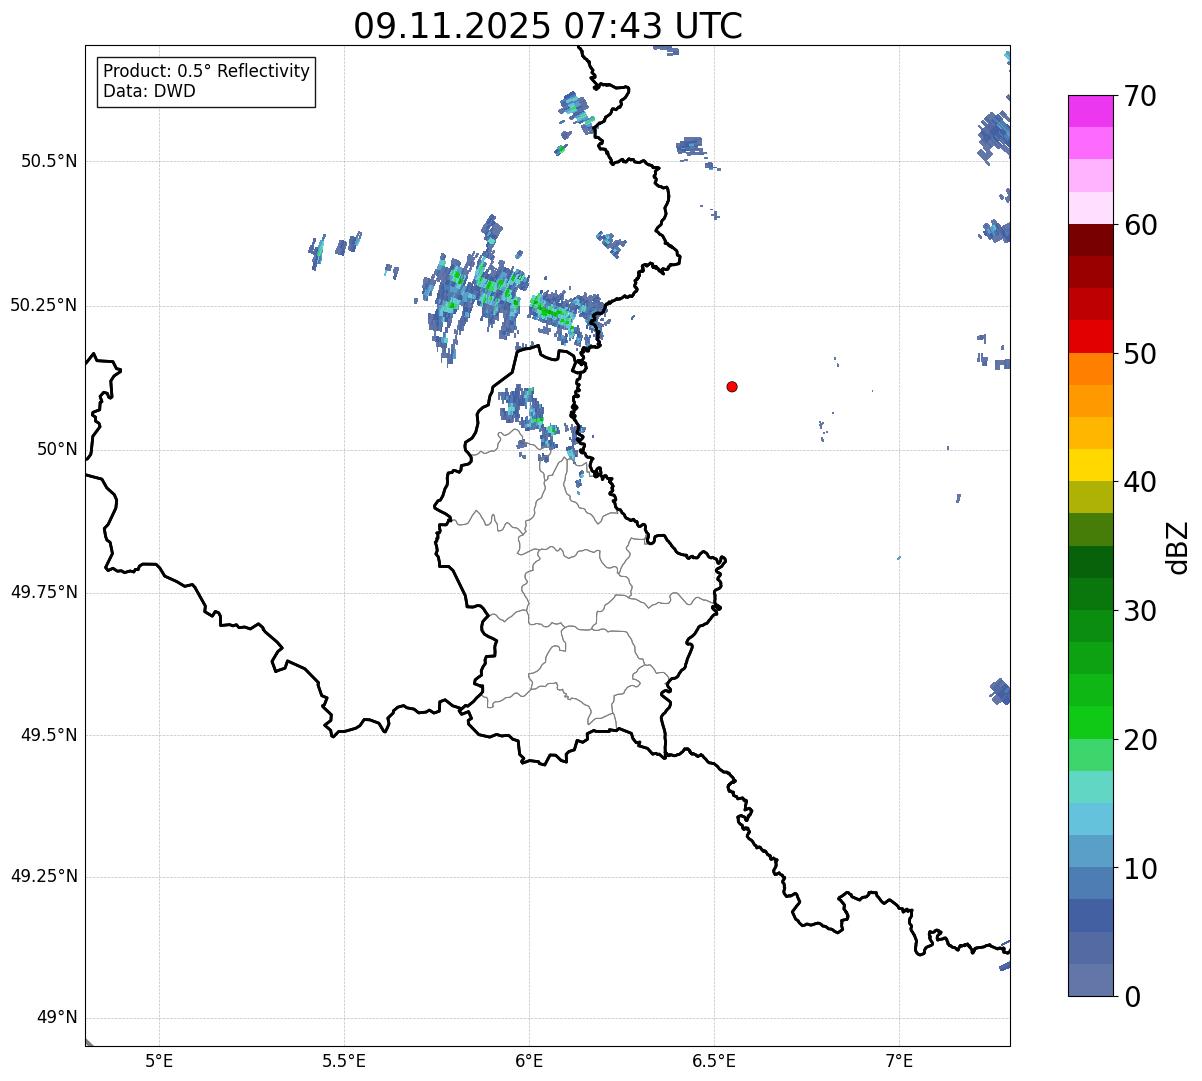Click the latitude label 50°N
1202x1081 pixels.
(57, 449)
